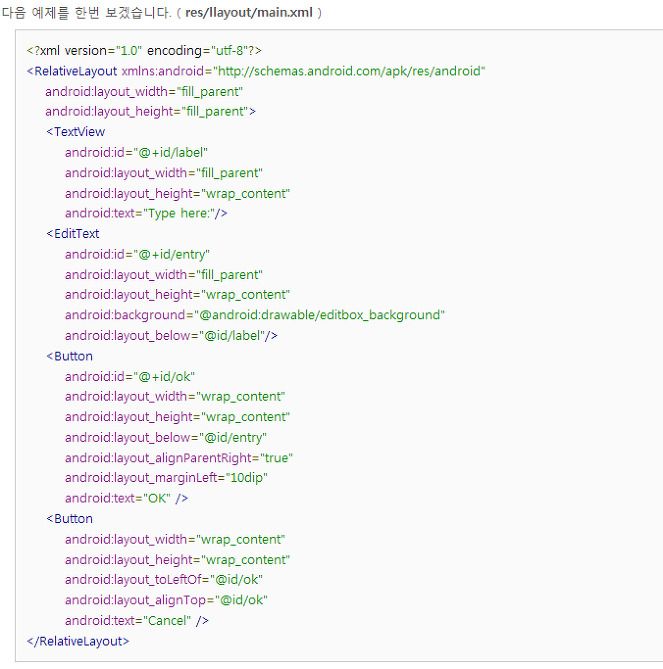The width and height of the screenshot is (663, 669).
Task: Click android:layout_height="fill_parent"> line
Action: (x=150, y=112)
